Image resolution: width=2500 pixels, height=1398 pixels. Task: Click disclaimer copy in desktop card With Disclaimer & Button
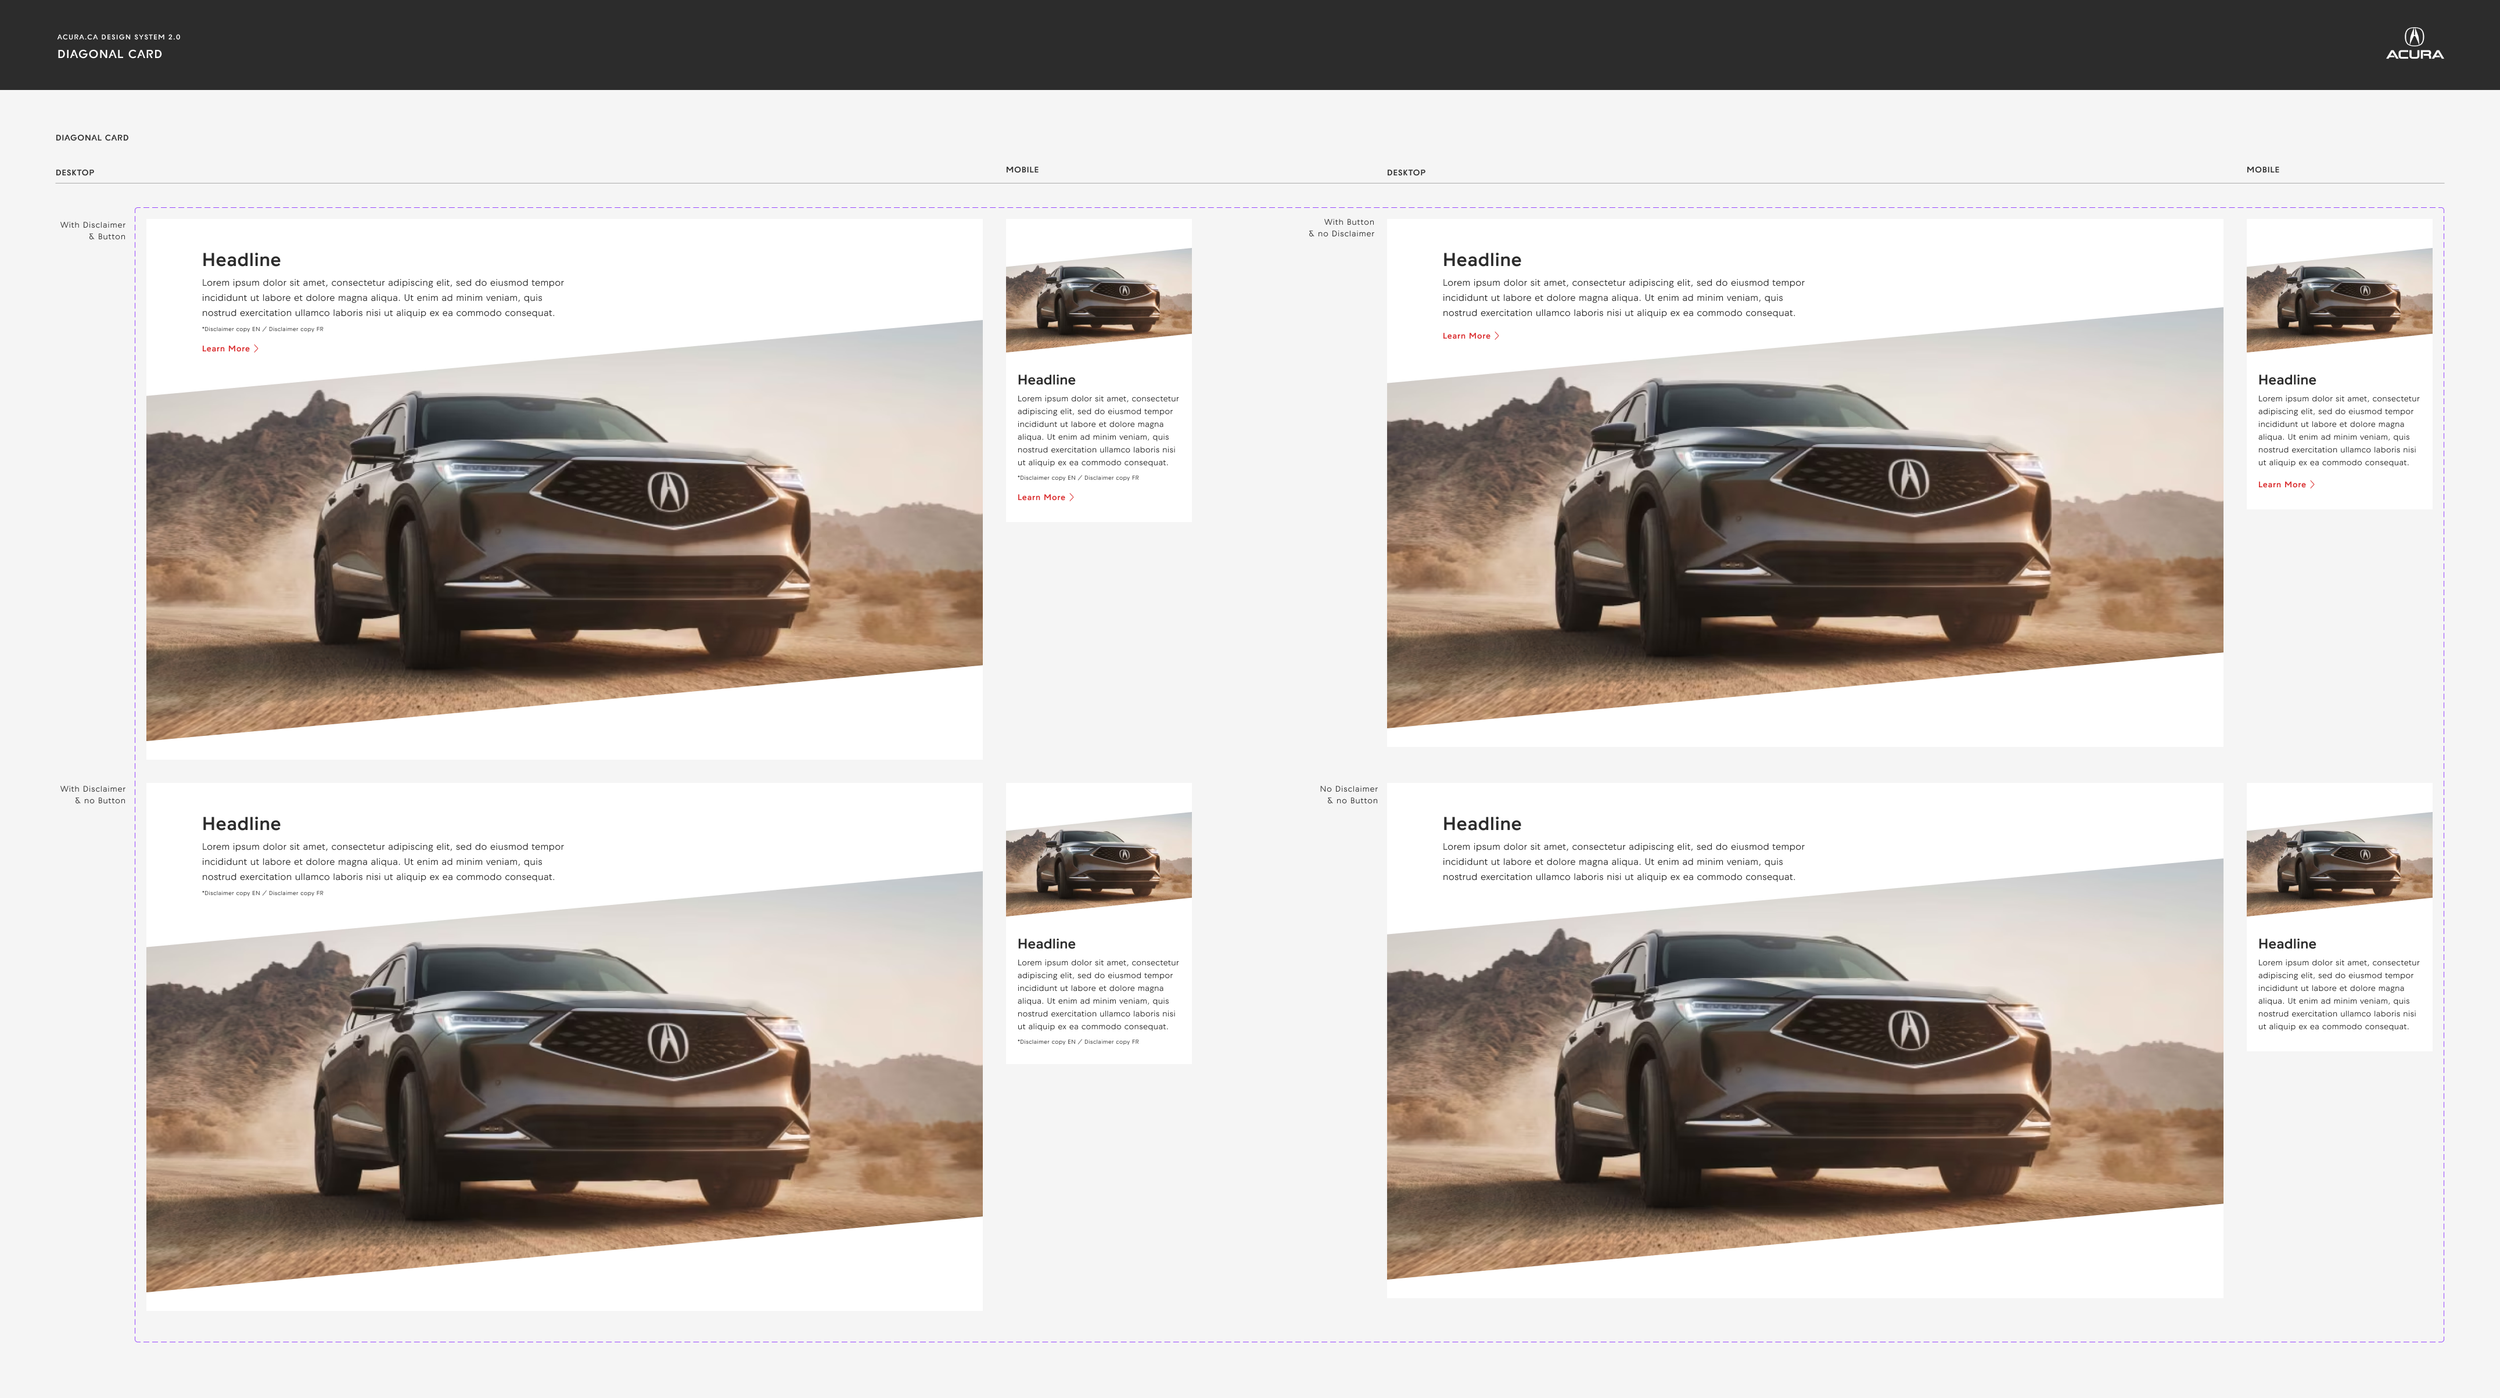coord(262,329)
